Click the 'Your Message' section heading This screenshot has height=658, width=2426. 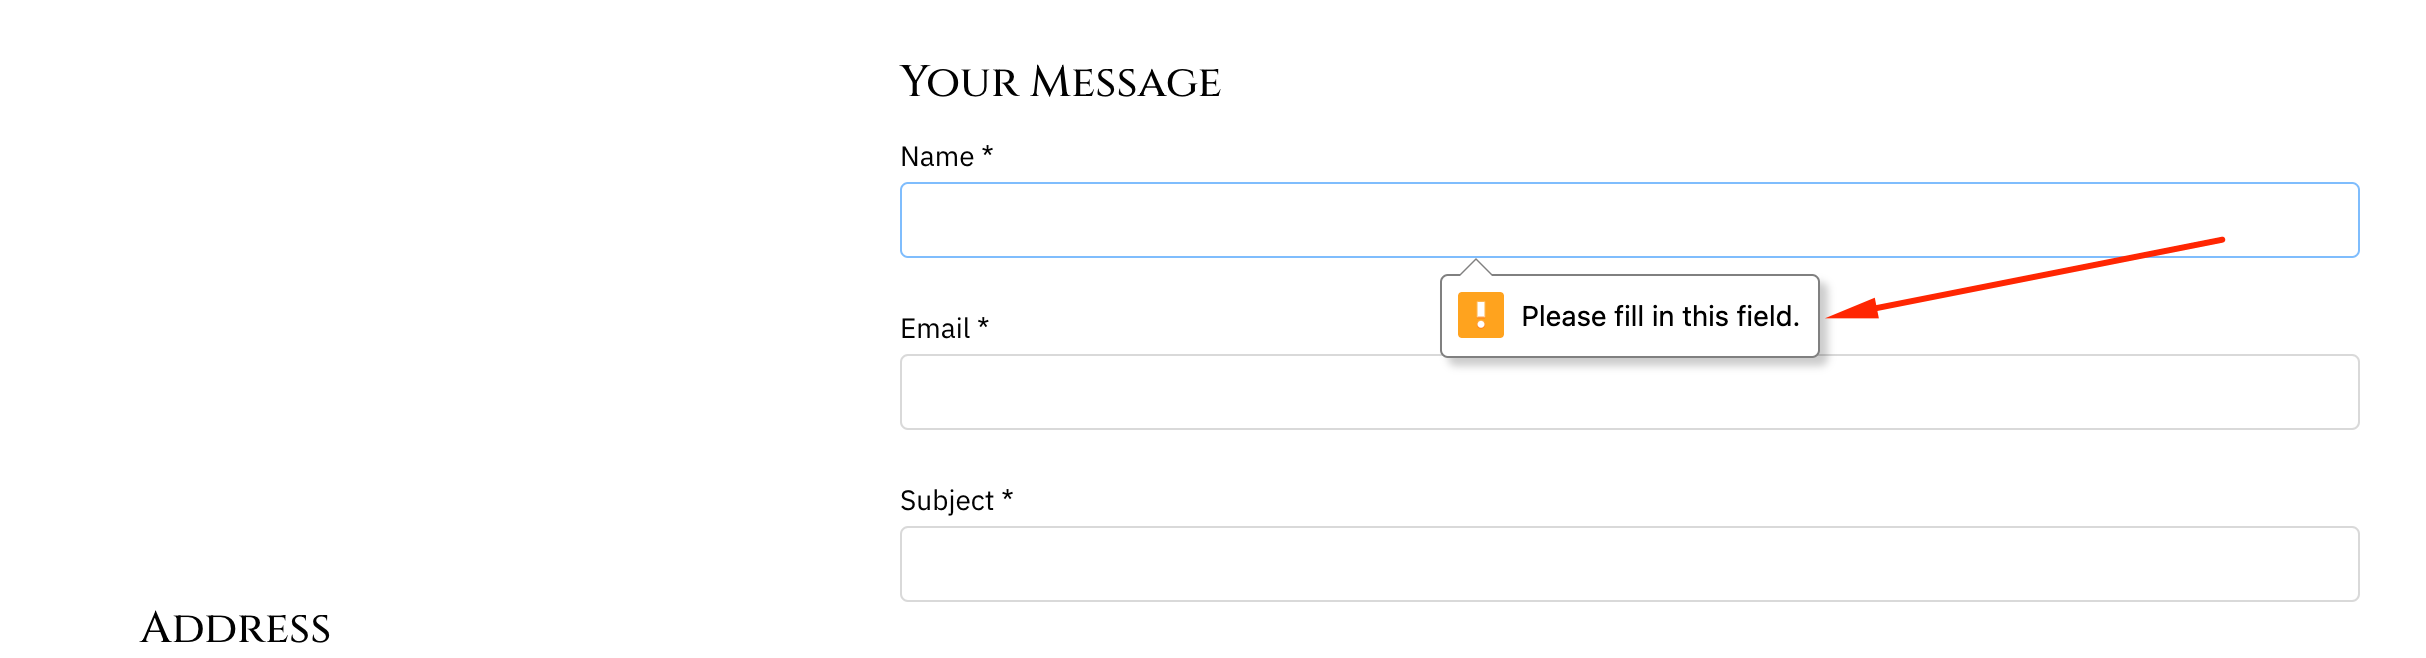(x=1060, y=80)
